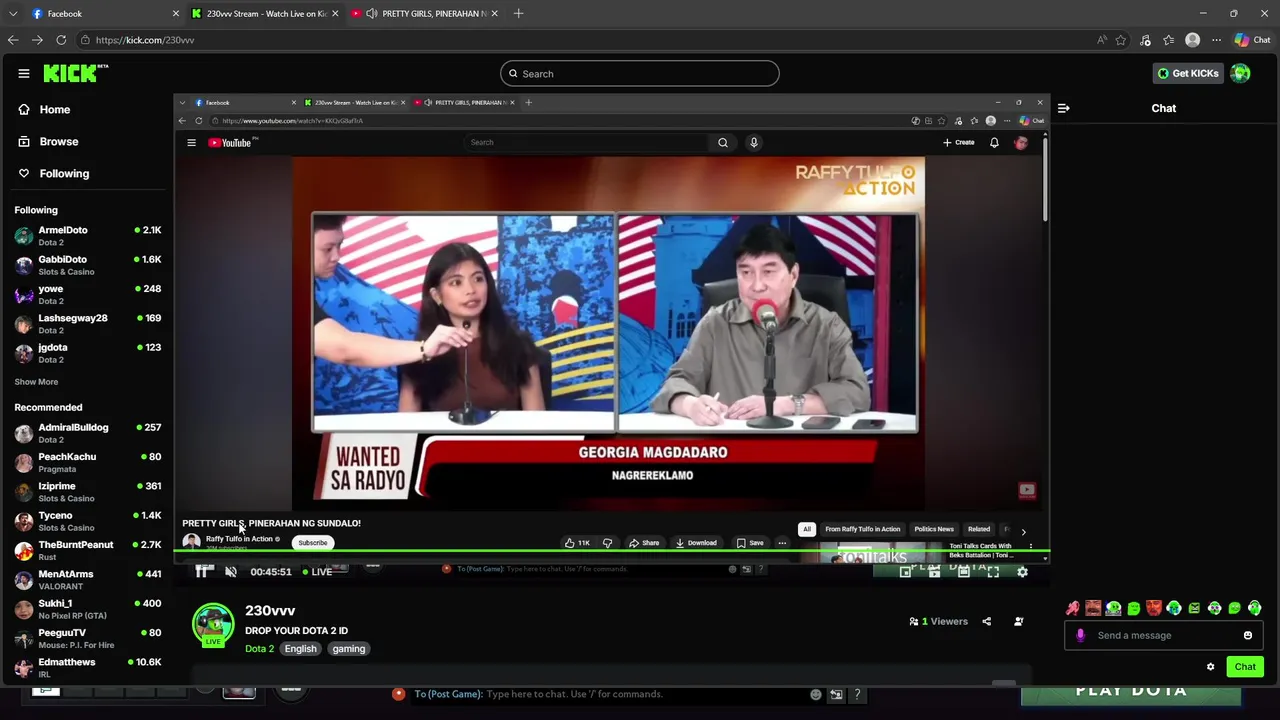Click the 230vvv streamer avatar
The width and height of the screenshot is (1280, 720).
pyautogui.click(x=213, y=623)
